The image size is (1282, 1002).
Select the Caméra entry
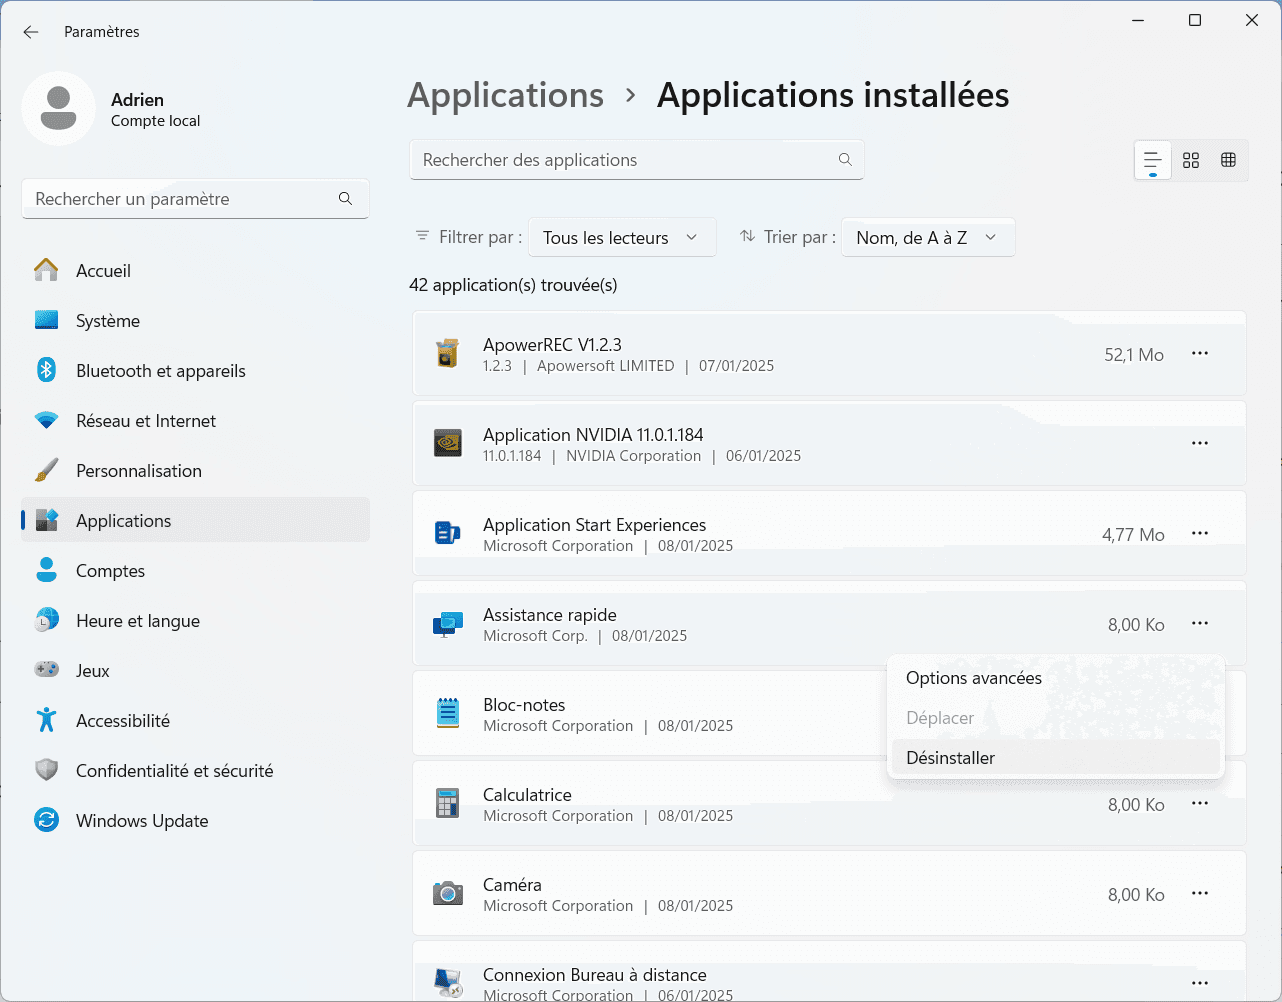(829, 893)
